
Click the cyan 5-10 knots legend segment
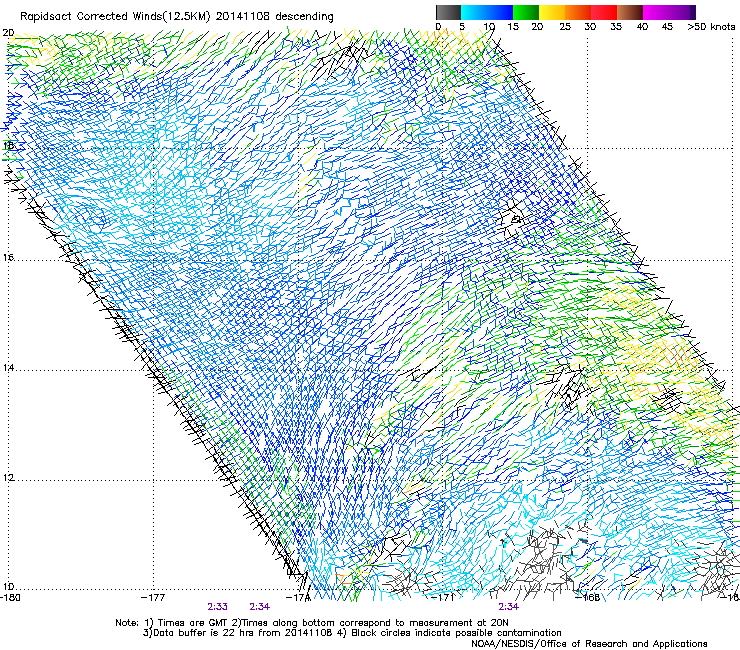[x=474, y=12]
